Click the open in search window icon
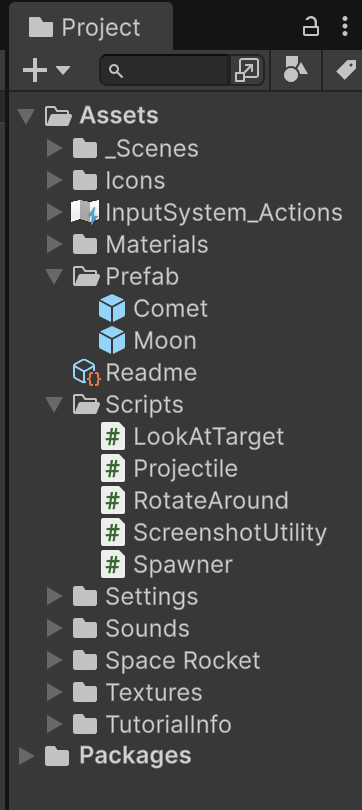The width and height of the screenshot is (362, 810). tap(247, 70)
